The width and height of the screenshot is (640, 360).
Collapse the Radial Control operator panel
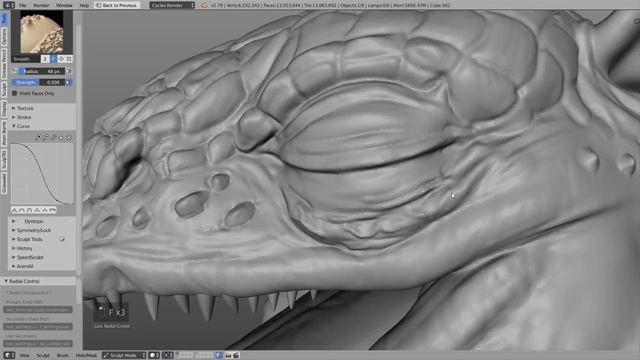tap(24, 281)
